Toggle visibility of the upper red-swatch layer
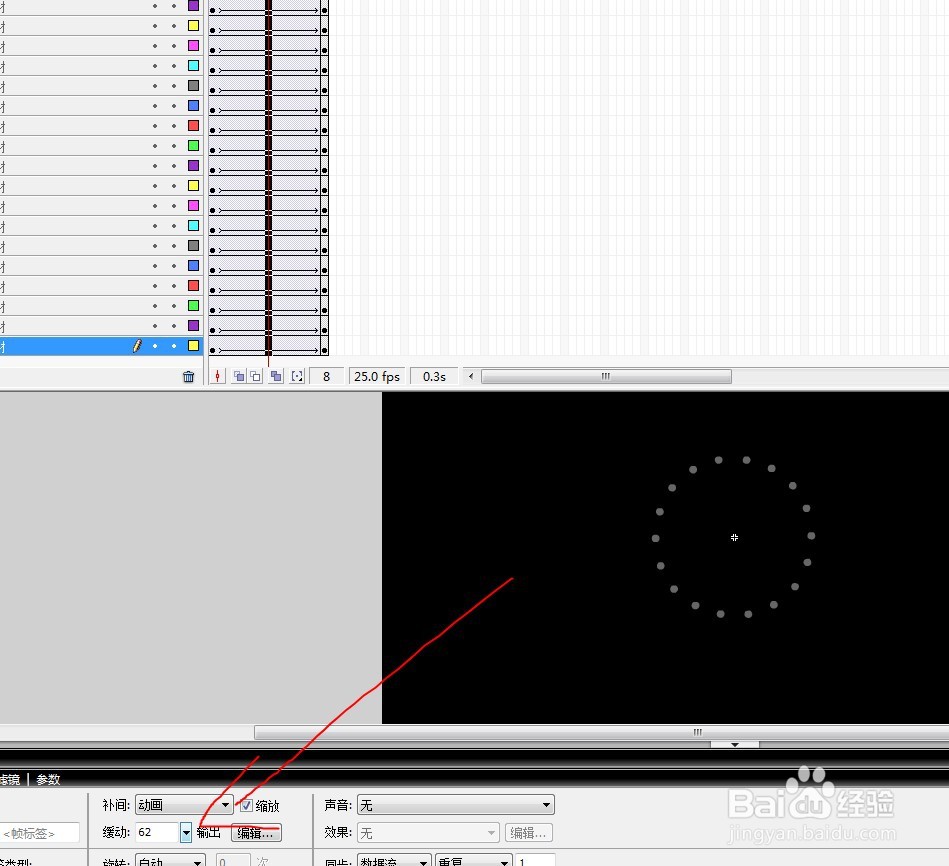Viewport: 949px width, 866px height. coord(155,126)
